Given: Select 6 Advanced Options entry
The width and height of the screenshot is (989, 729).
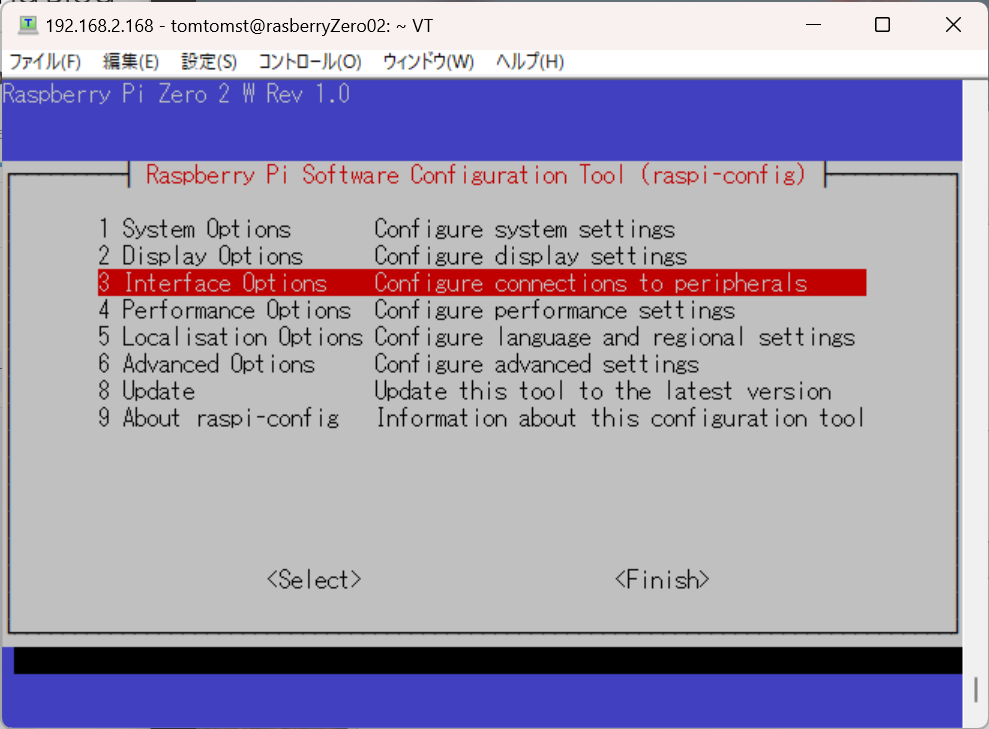Looking at the screenshot, I should (x=482, y=364).
